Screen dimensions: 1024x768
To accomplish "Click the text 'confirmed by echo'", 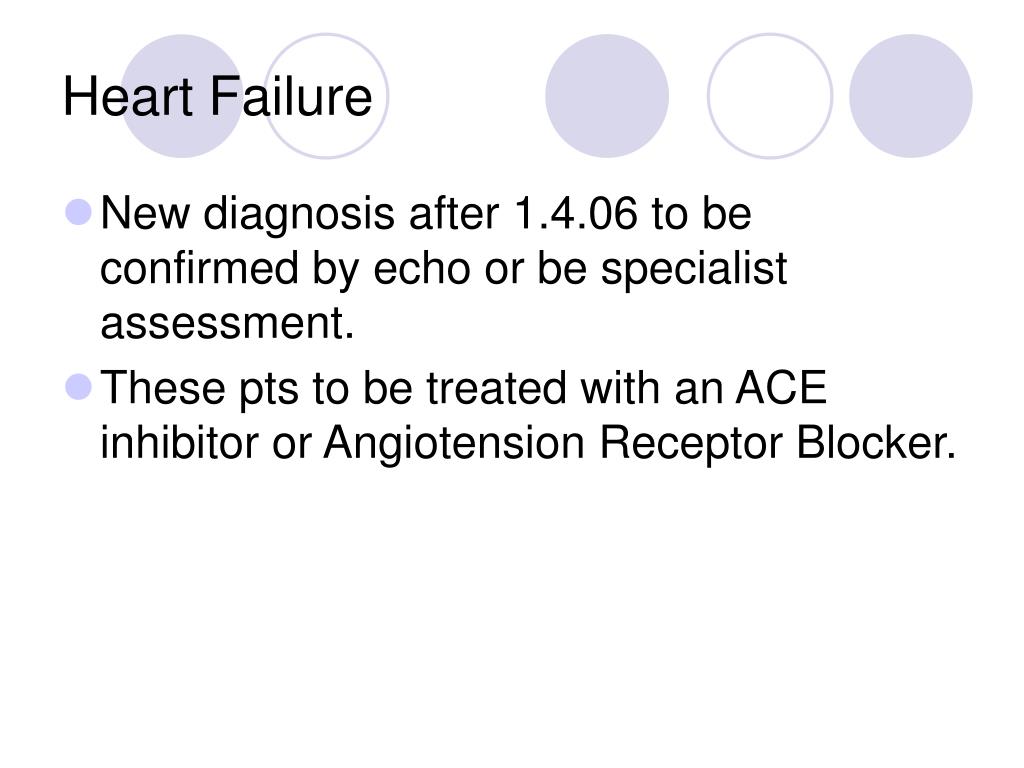I will pyautogui.click(x=285, y=269).
